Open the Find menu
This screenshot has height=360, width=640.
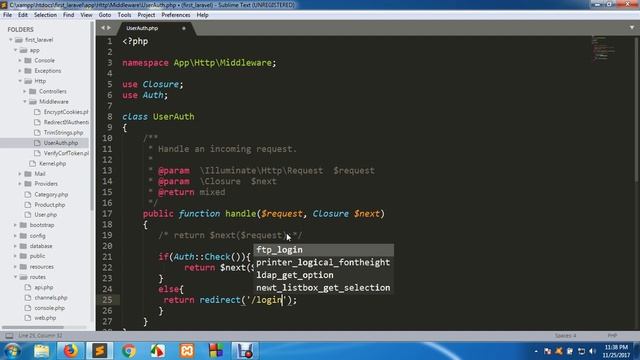69,15
